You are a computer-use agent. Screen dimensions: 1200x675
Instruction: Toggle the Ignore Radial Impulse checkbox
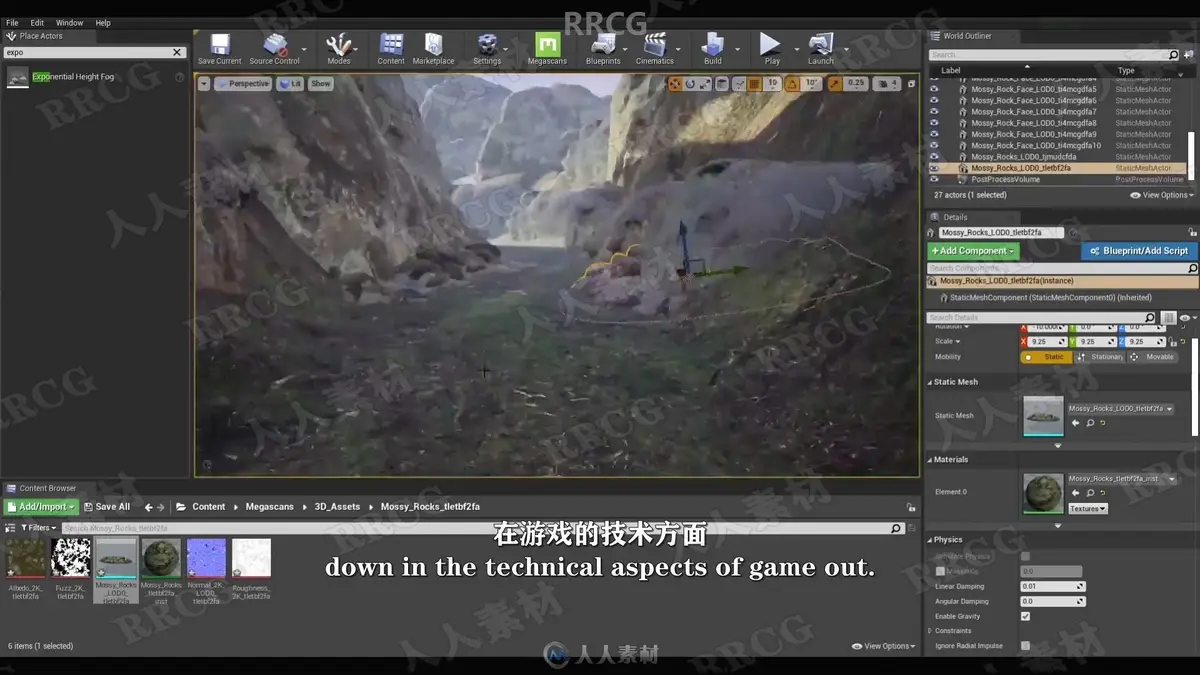tap(1025, 646)
